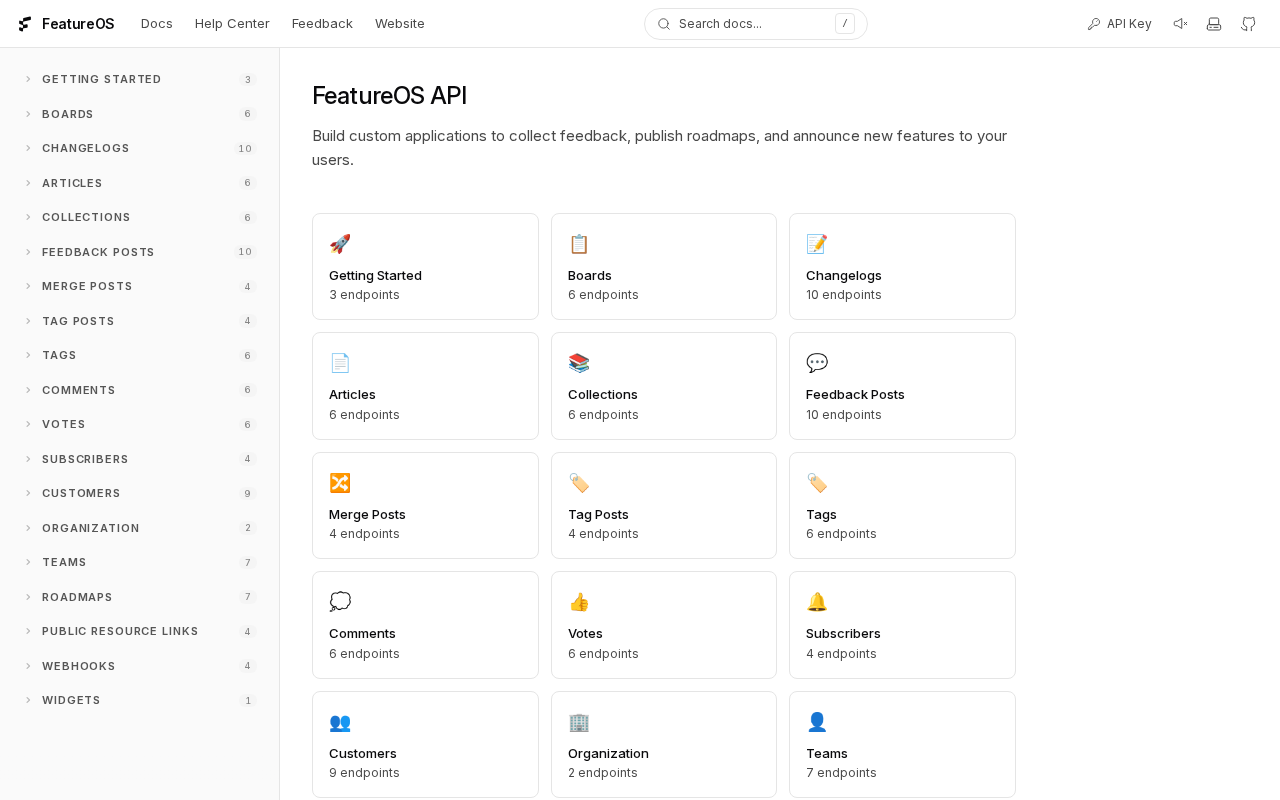Click the printer icon in header
1280x800 pixels.
[1214, 24]
